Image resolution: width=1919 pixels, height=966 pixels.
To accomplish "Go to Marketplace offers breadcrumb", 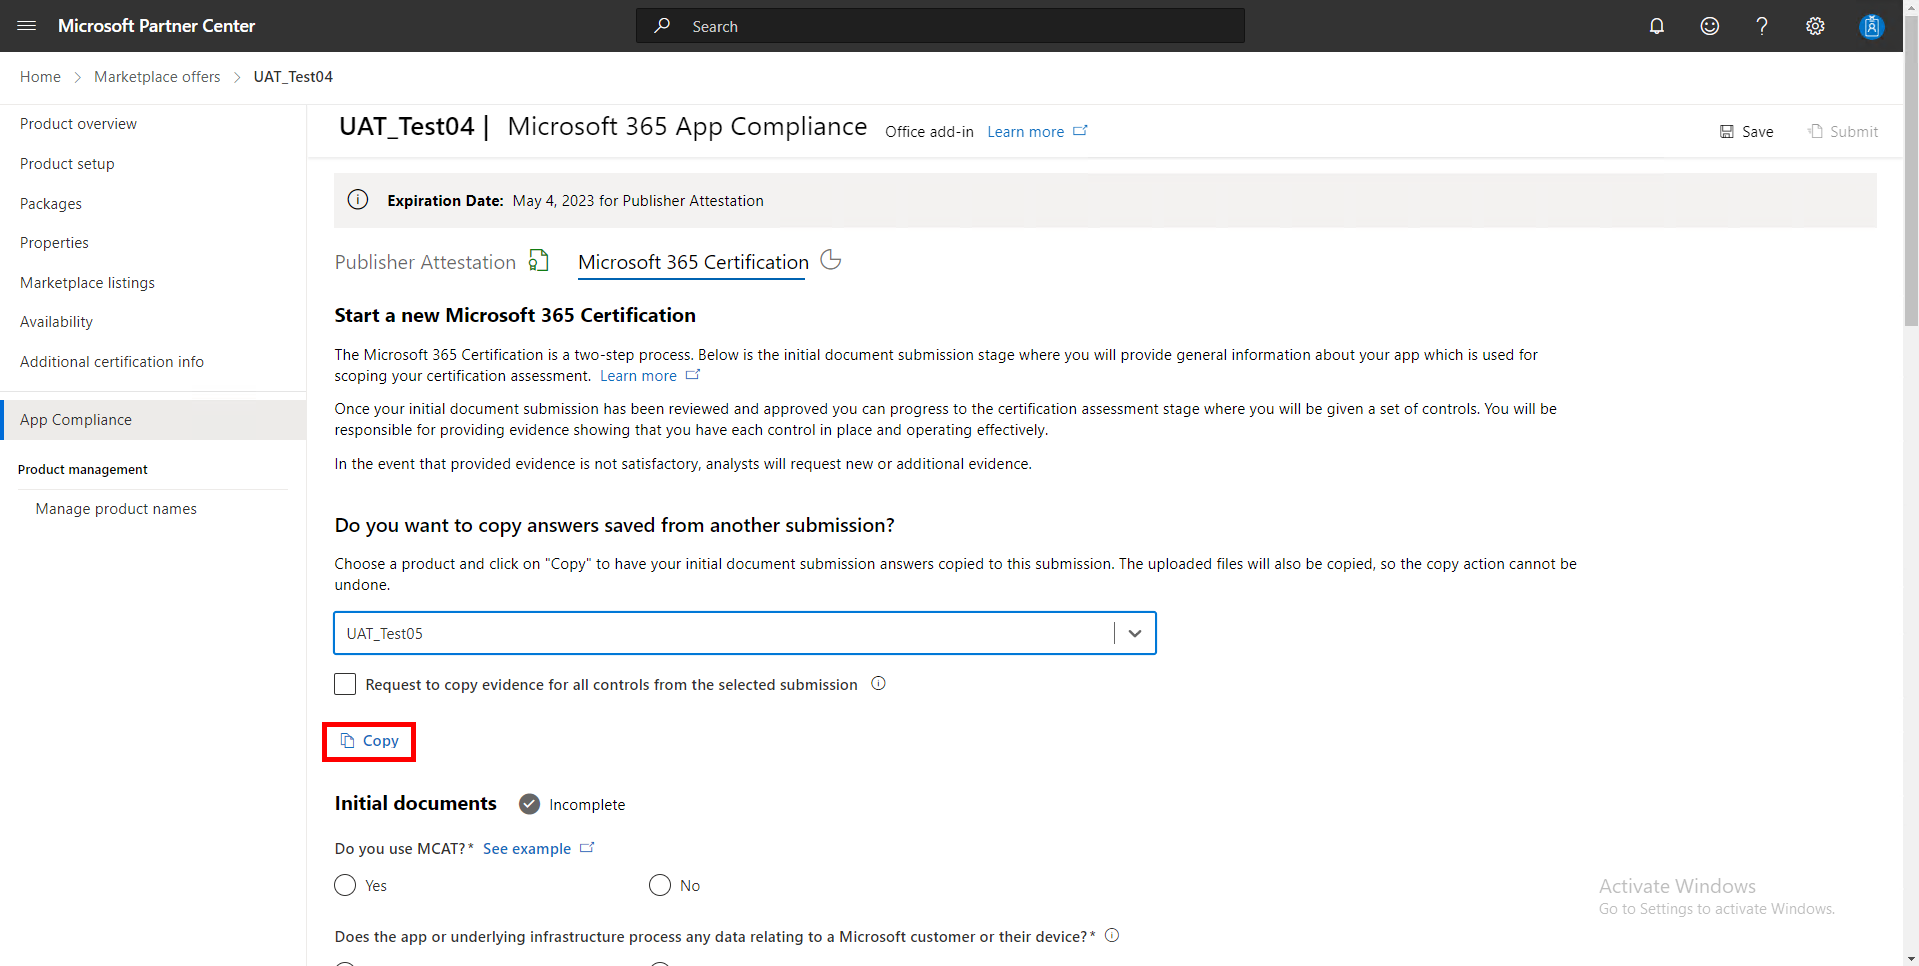I will click(x=157, y=77).
